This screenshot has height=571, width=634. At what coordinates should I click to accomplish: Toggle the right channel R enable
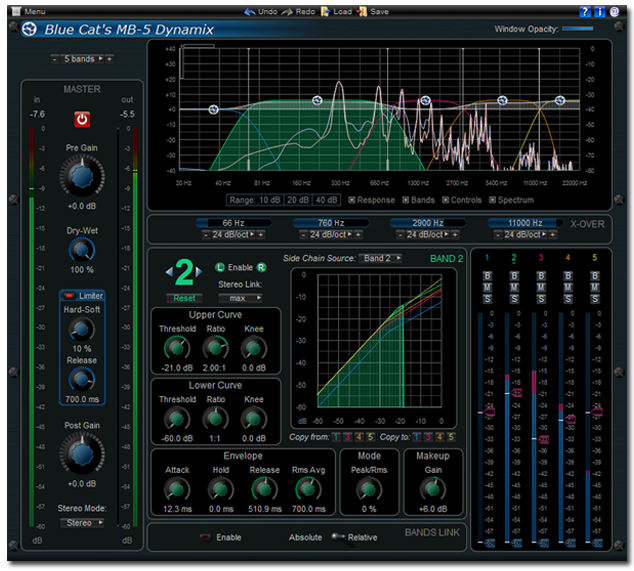click(262, 267)
